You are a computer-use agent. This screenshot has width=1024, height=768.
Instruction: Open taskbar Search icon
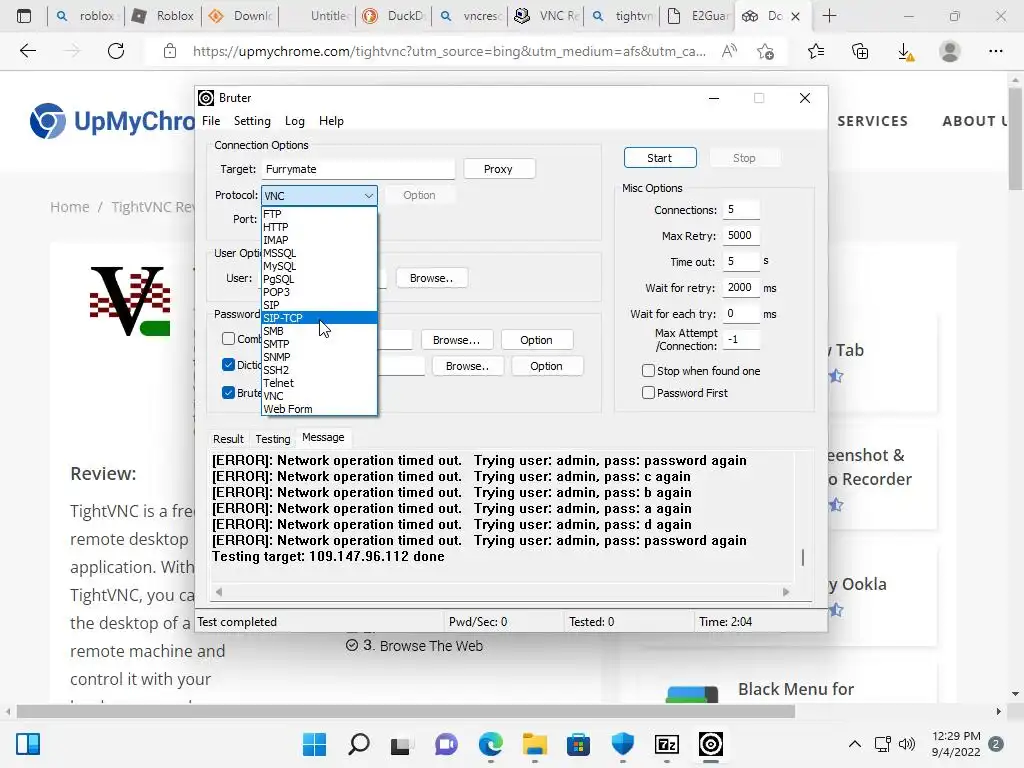[359, 744]
